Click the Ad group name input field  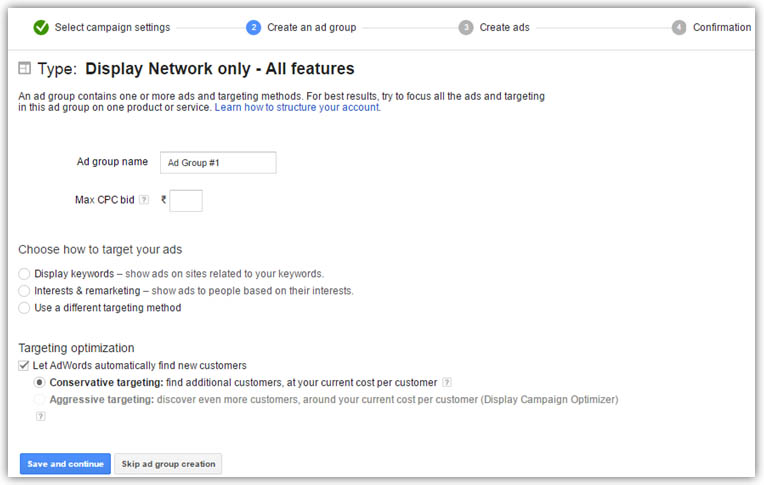[218, 163]
